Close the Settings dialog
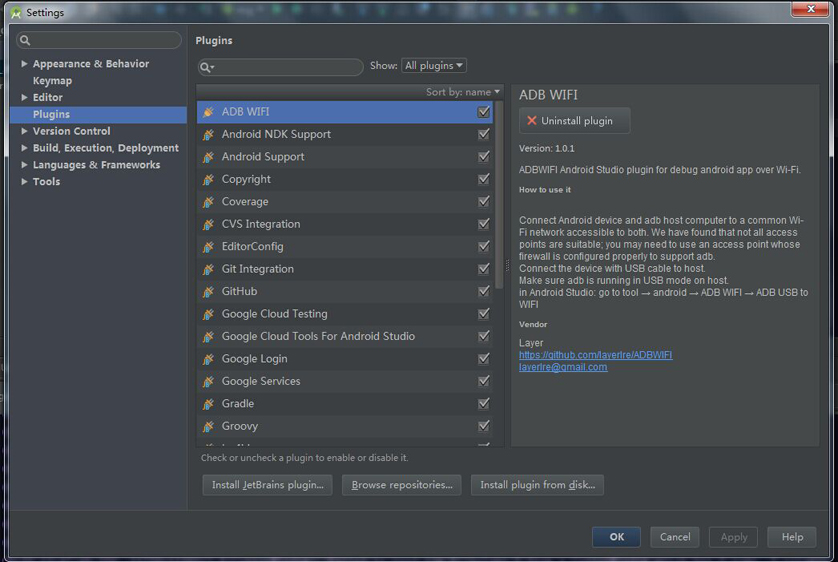This screenshot has width=838, height=562. [810, 9]
